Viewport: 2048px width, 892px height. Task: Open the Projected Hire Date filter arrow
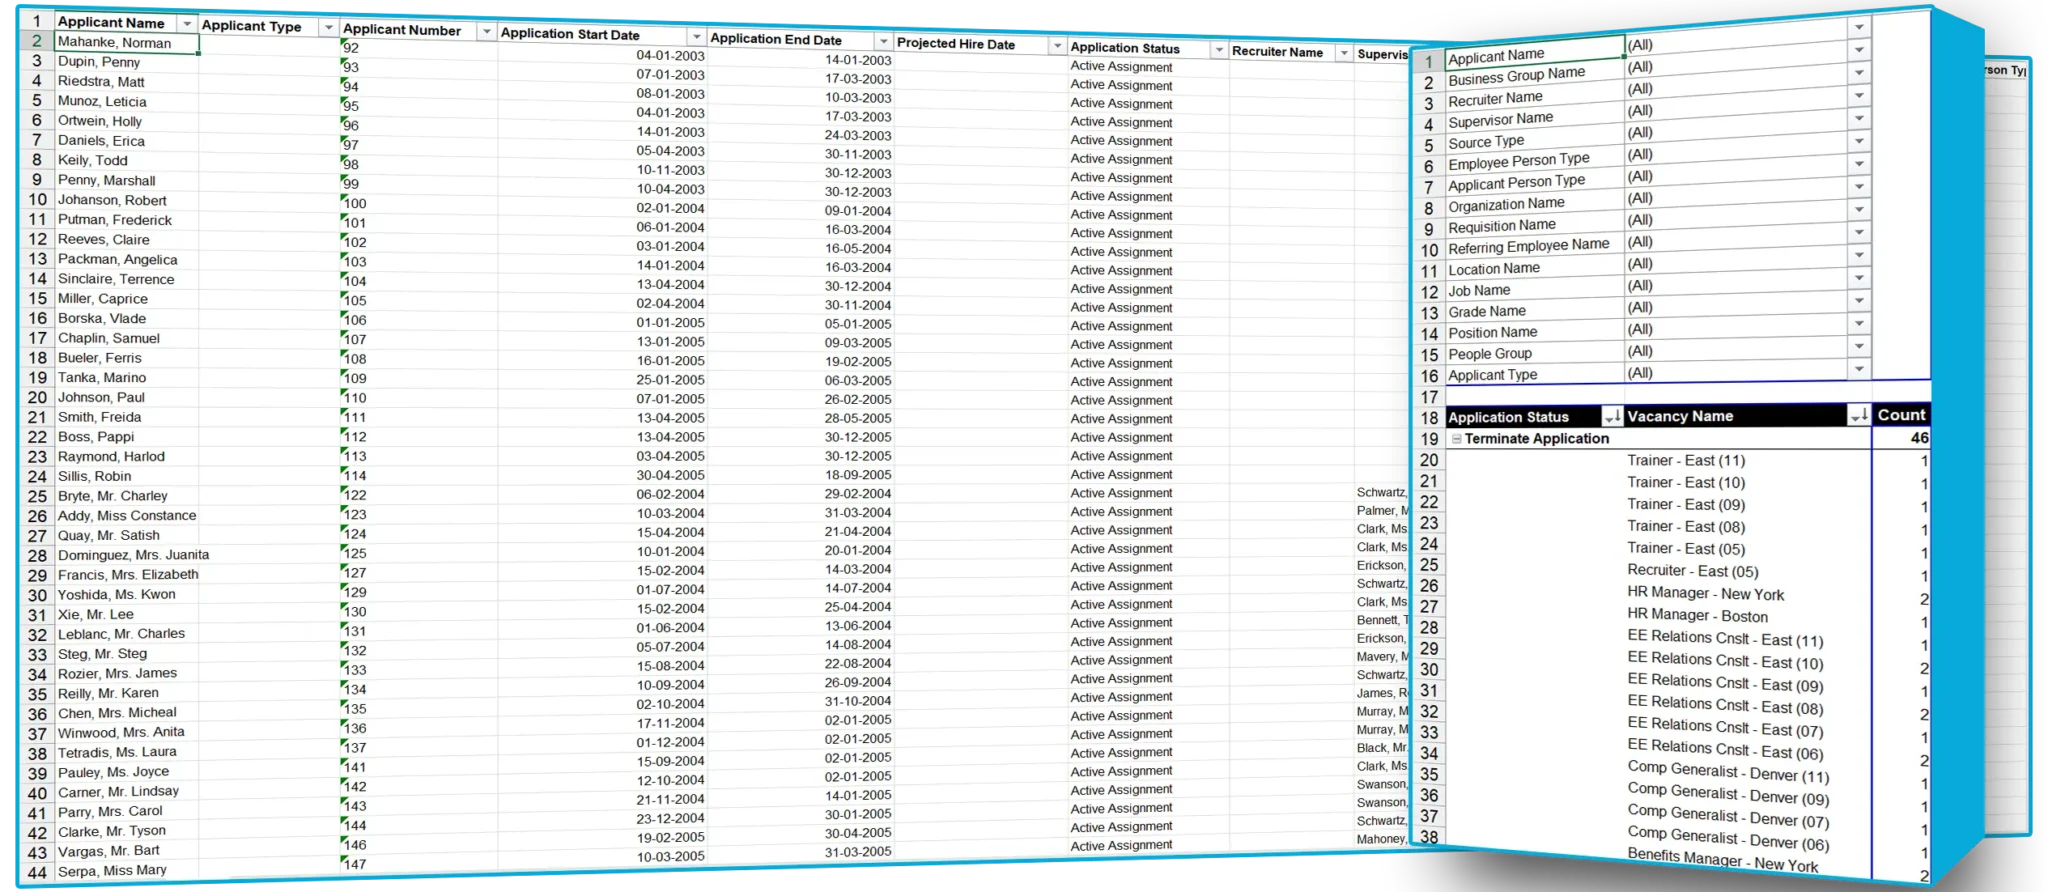tap(1057, 46)
